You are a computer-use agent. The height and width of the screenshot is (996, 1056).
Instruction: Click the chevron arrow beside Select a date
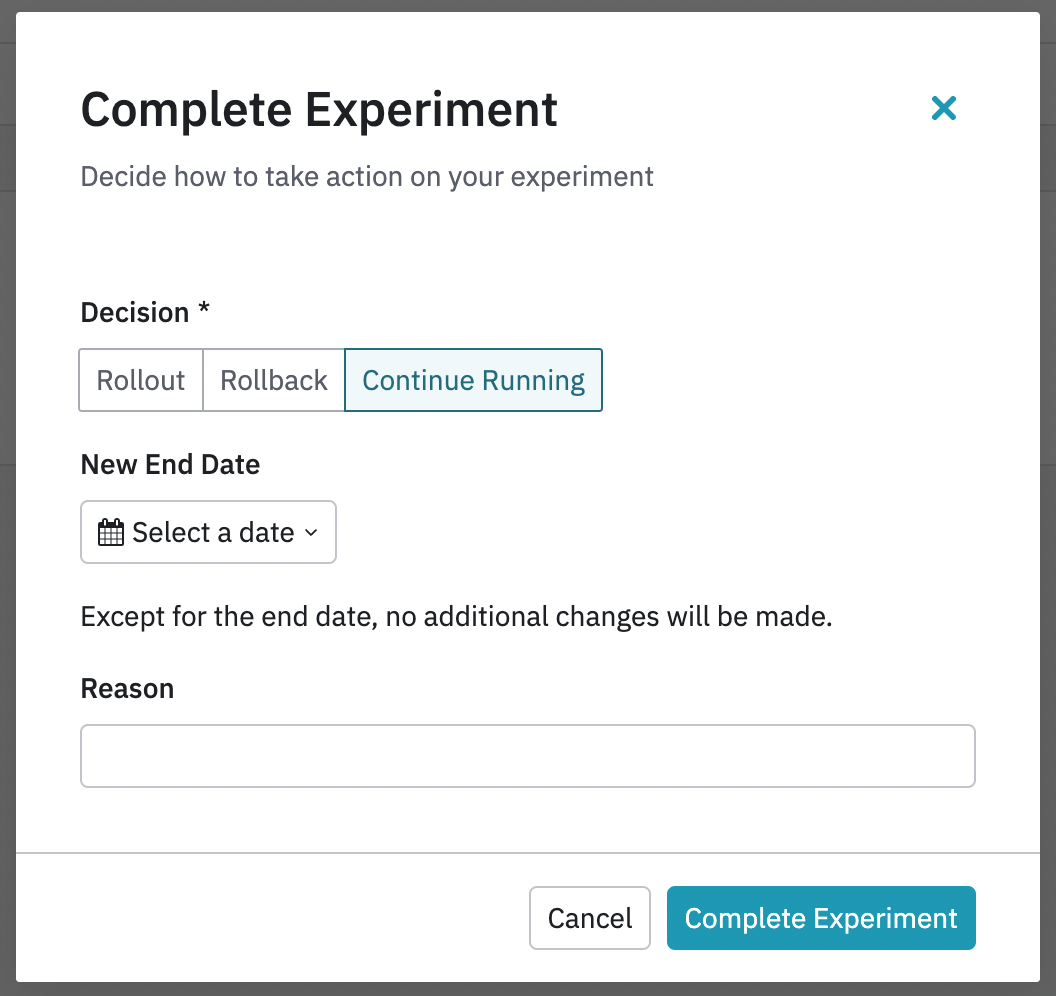coord(311,533)
